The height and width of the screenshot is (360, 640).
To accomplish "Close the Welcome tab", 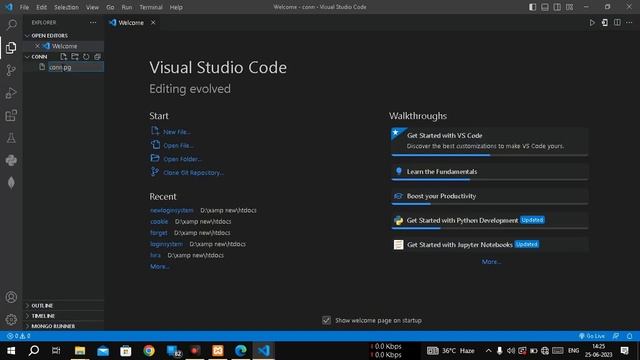I will [153, 22].
